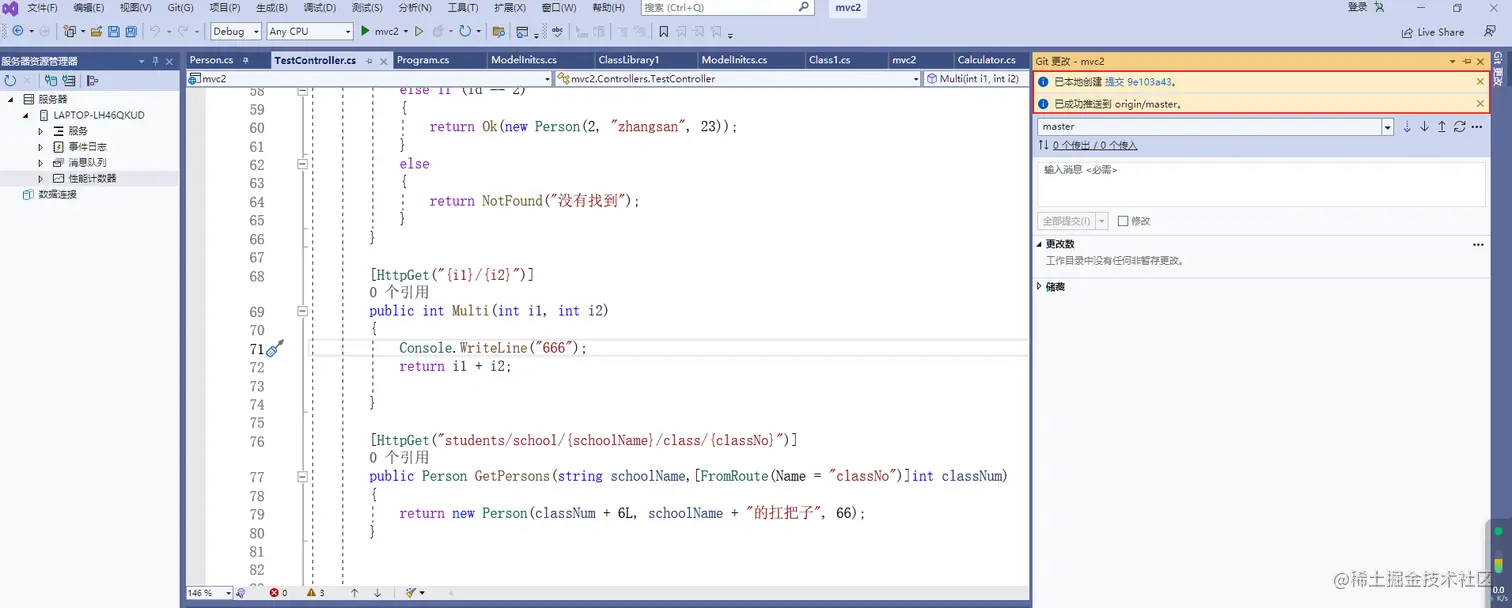This screenshot has height=608, width=1512.
Task: Click the services tree icon in Server Explorer toolbar
Action: point(93,80)
